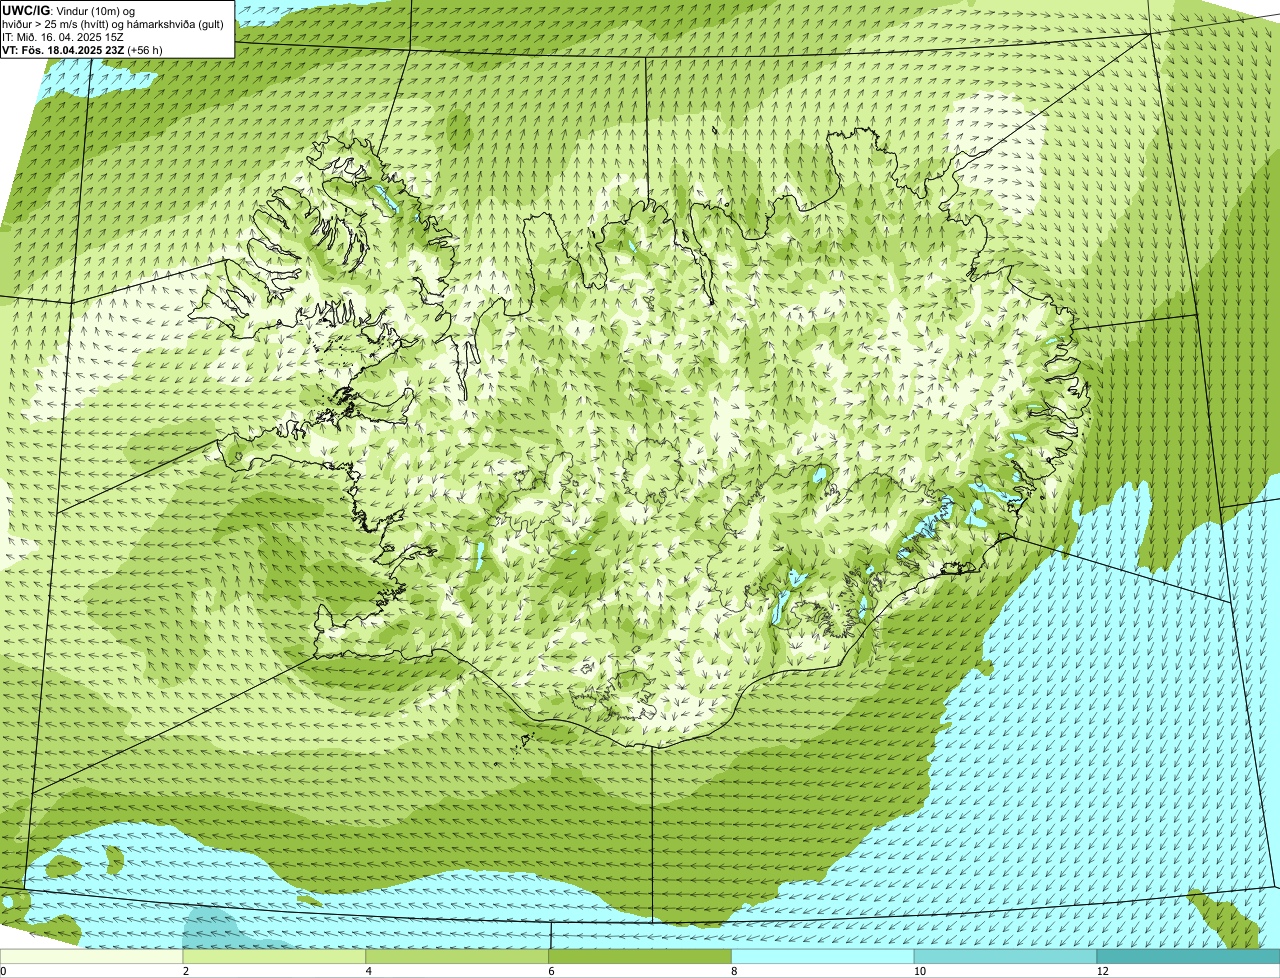Click the '10' label on the color scale
Image resolution: width=1280 pixels, height=978 pixels.
point(918,971)
